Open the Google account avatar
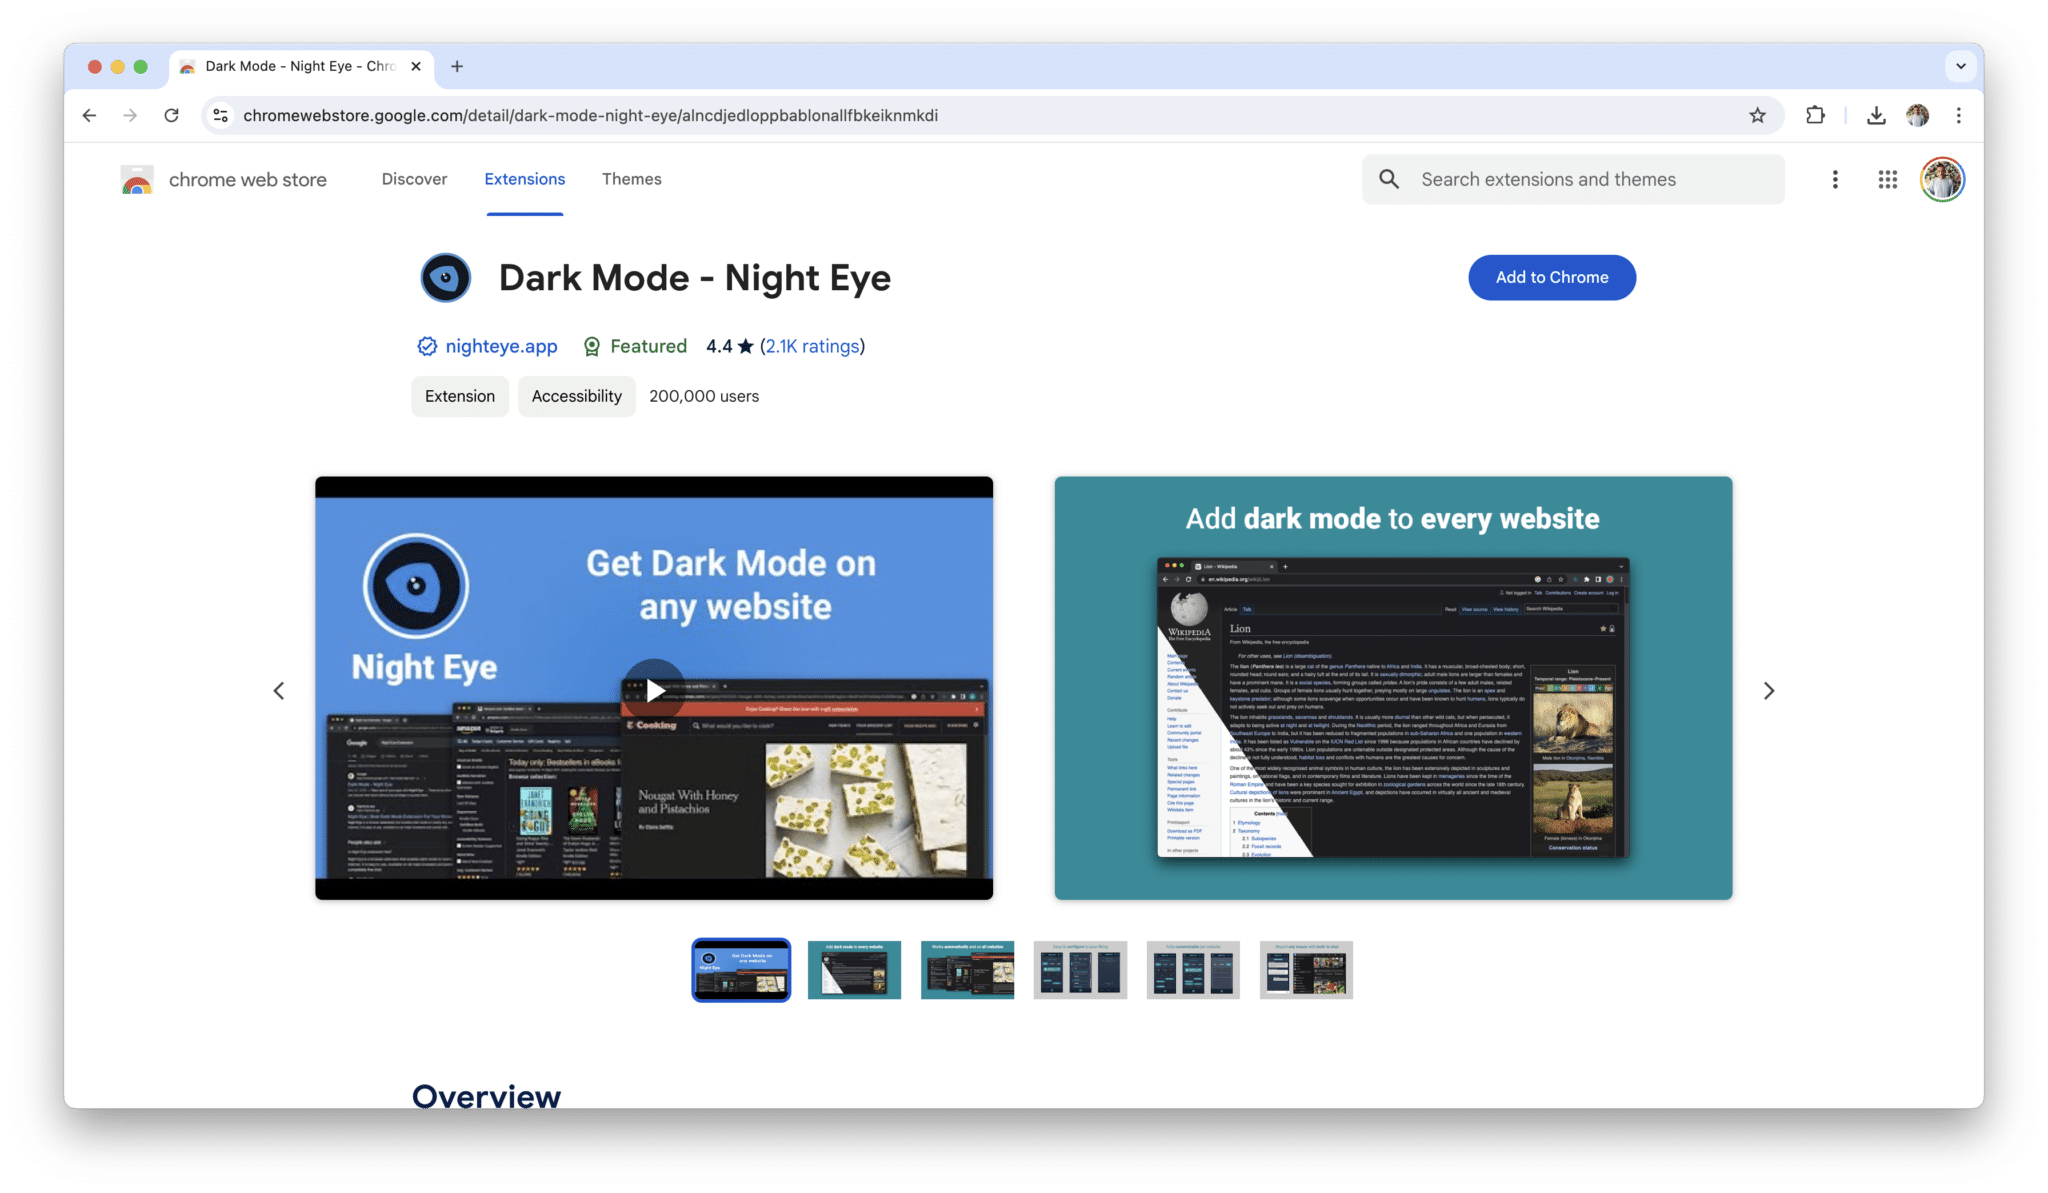The height and width of the screenshot is (1193, 2048). click(x=1942, y=179)
